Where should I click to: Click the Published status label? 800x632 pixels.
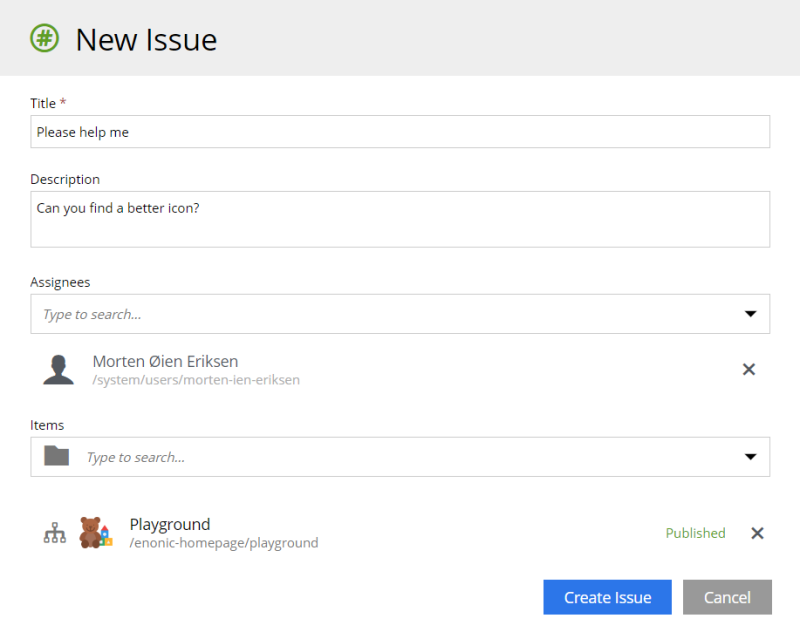(695, 533)
